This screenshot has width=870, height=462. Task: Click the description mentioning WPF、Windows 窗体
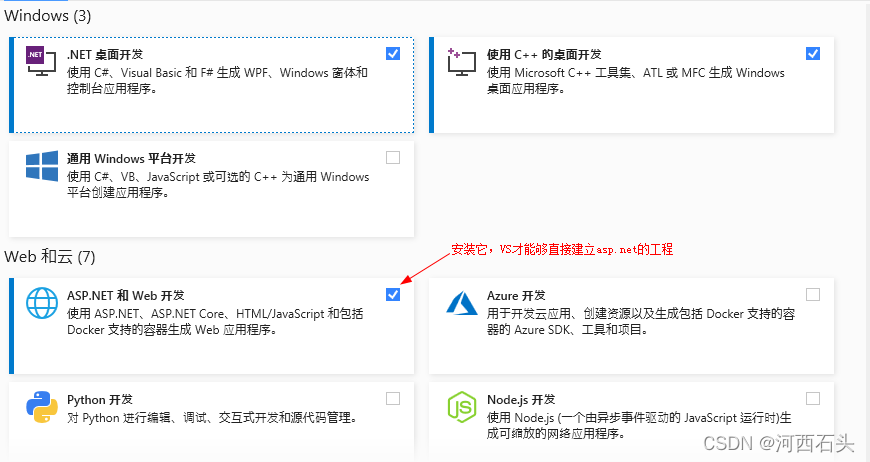coord(218,81)
